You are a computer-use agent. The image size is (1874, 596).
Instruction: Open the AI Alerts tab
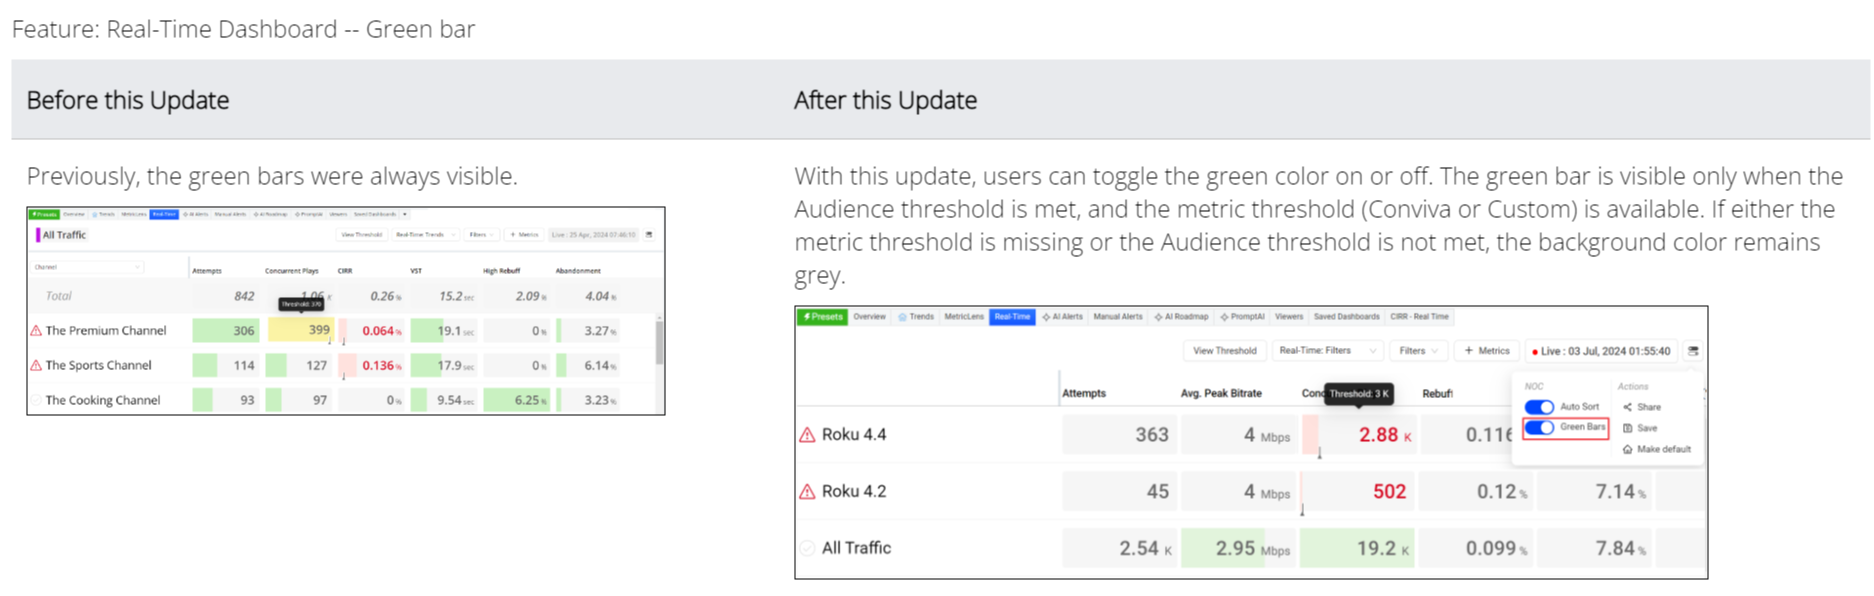[1062, 317]
